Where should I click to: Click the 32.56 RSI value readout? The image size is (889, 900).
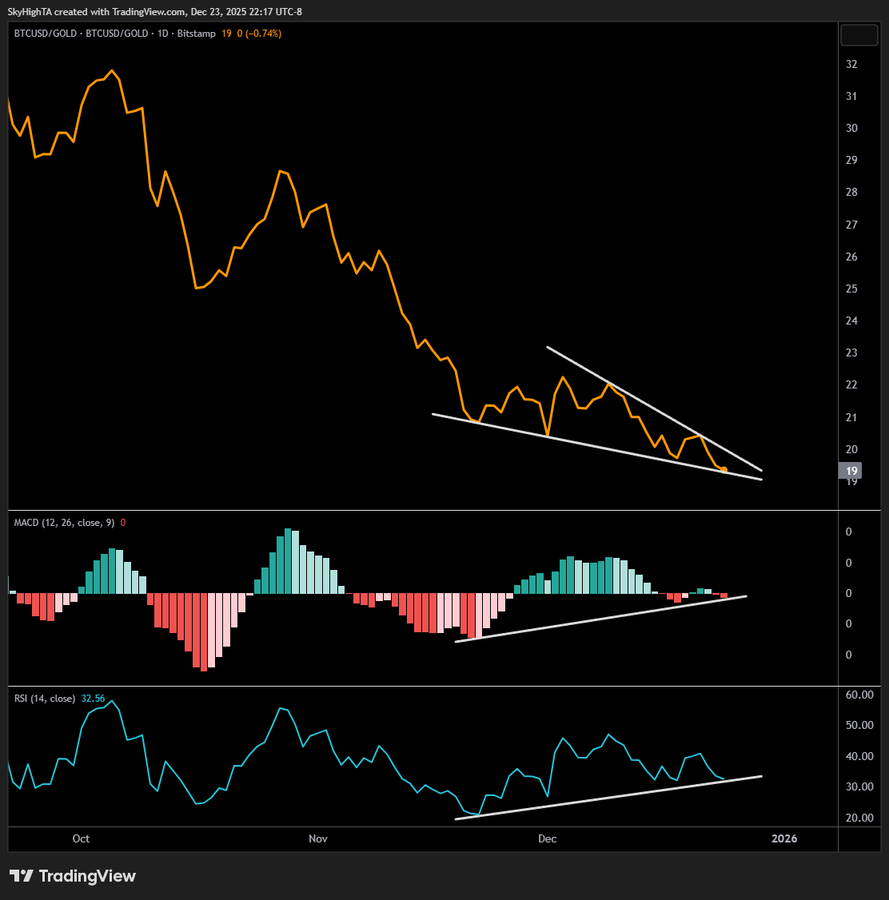click(x=92, y=698)
